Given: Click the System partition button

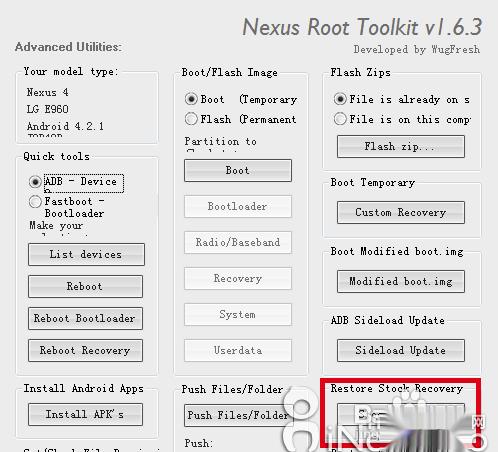Looking at the screenshot, I should 238,314.
